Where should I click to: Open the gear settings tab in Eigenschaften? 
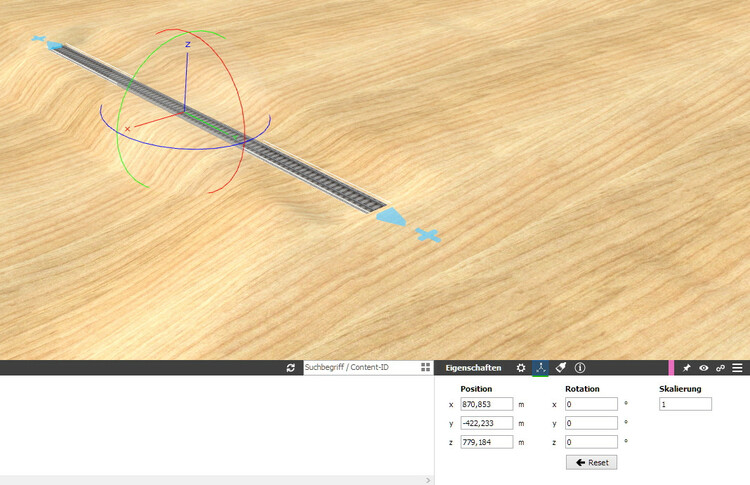(521, 368)
